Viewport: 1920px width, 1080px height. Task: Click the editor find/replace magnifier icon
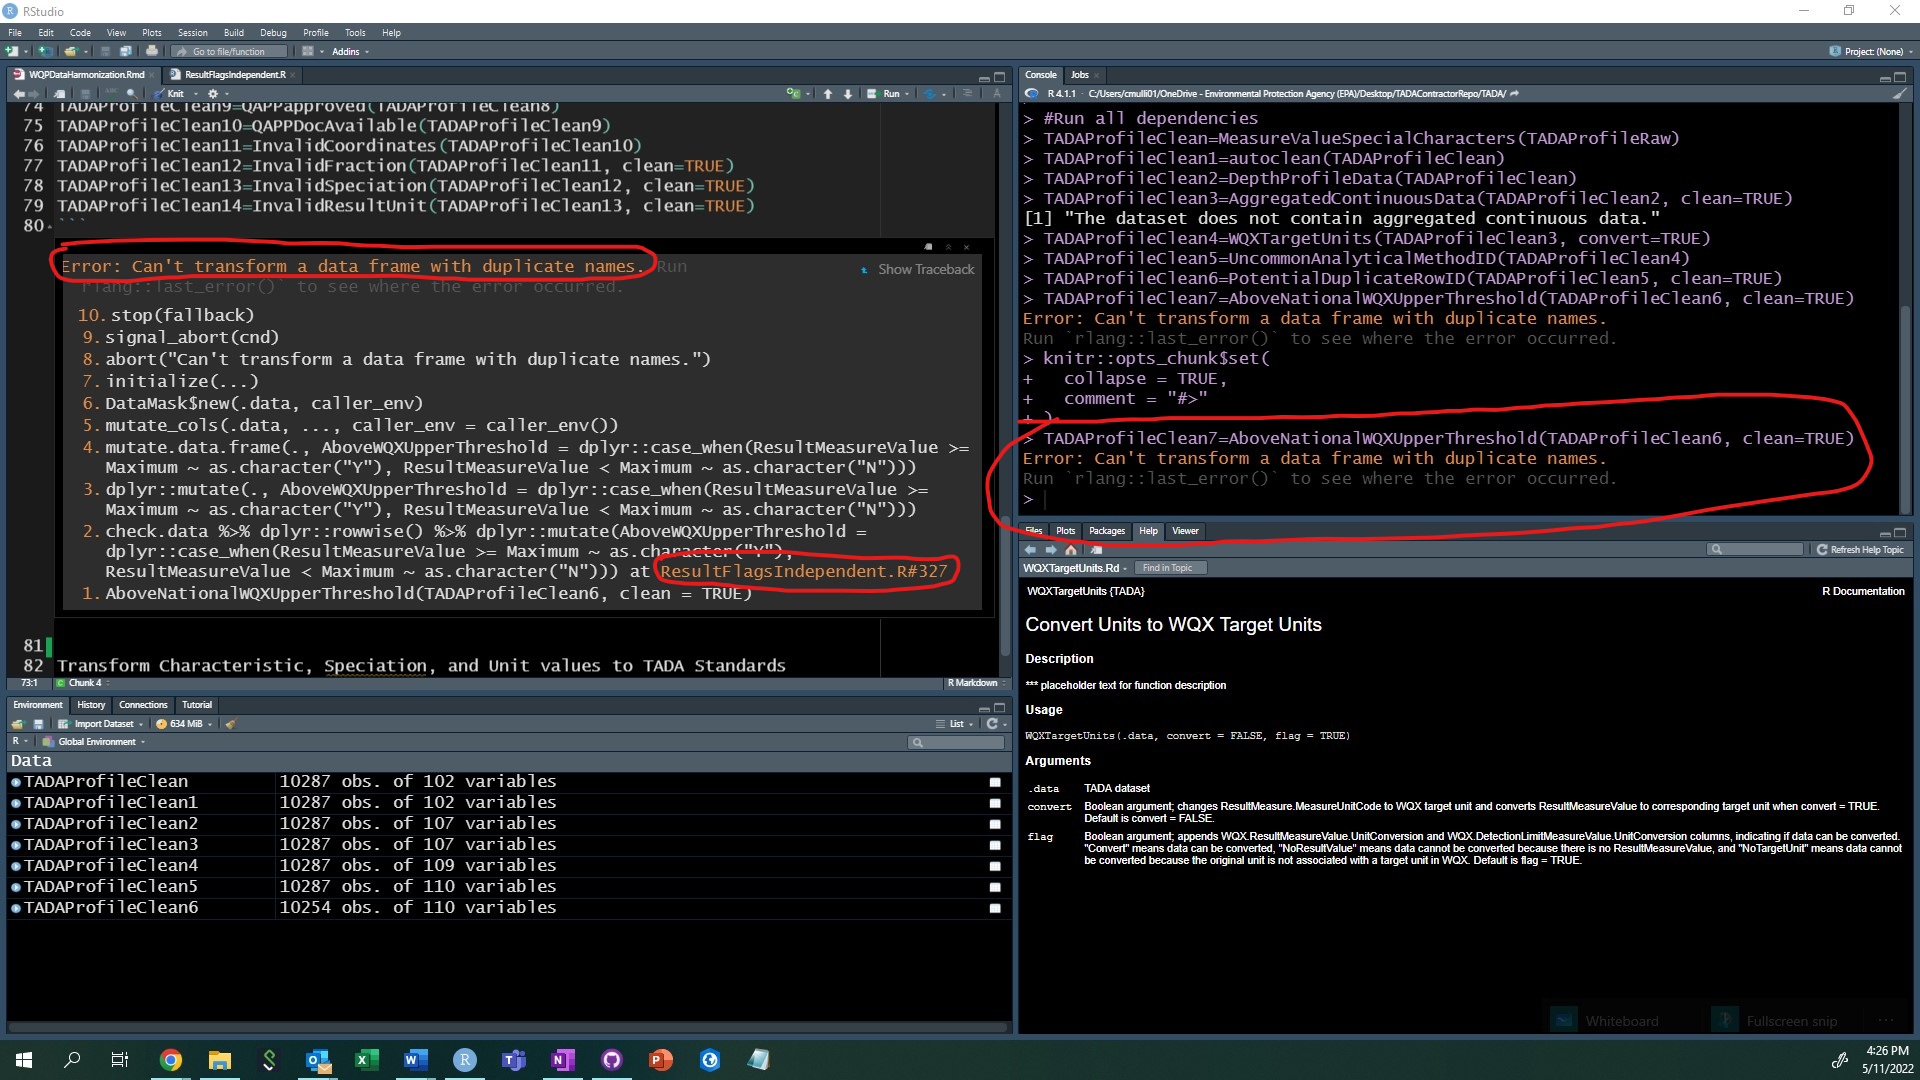(131, 94)
